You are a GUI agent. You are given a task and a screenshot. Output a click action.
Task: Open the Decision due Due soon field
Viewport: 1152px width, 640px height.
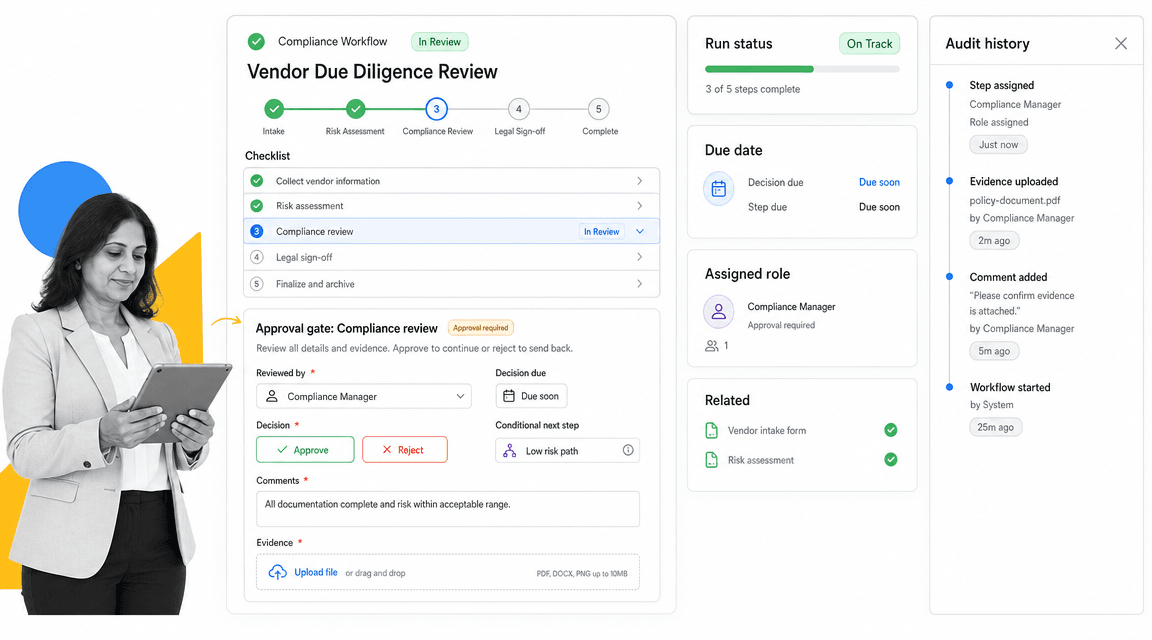531,396
